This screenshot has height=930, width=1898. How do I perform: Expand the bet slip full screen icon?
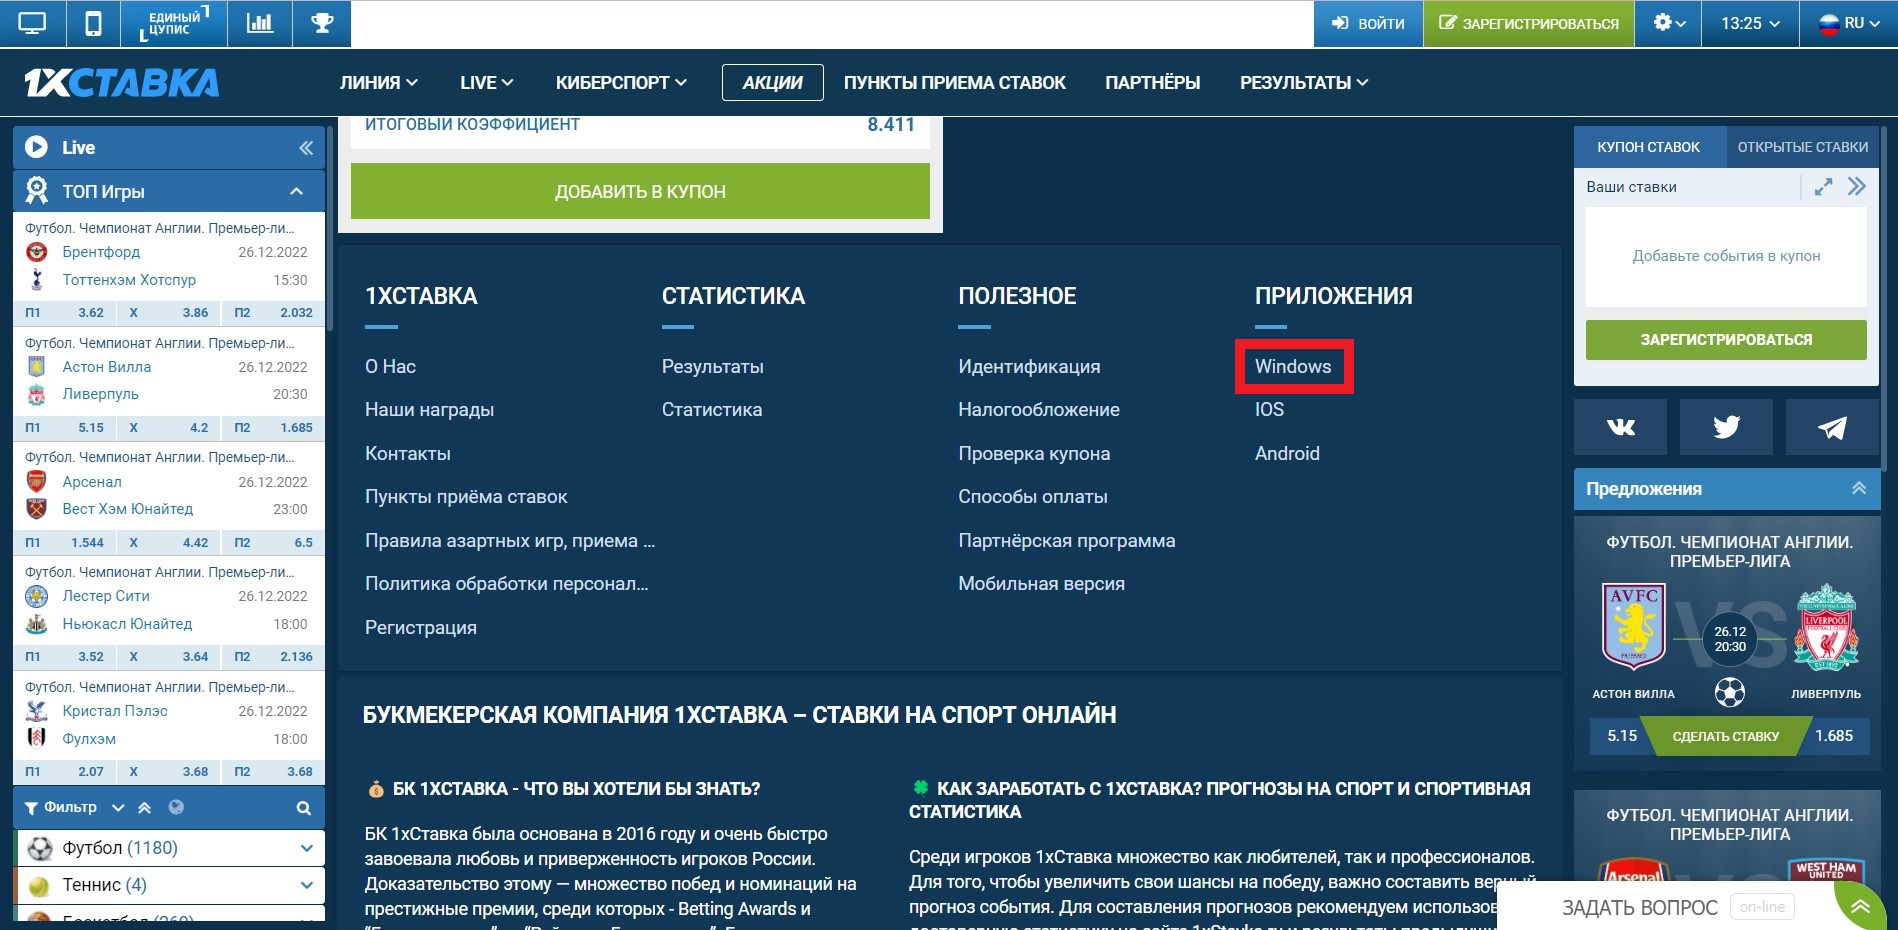pyautogui.click(x=1824, y=187)
